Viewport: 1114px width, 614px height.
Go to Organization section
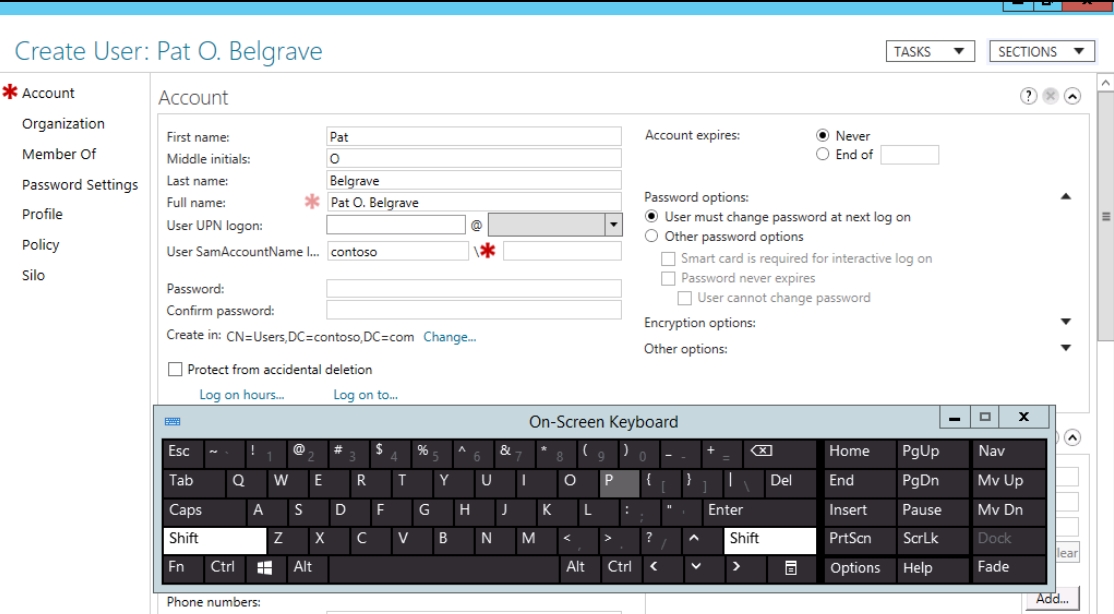point(63,124)
